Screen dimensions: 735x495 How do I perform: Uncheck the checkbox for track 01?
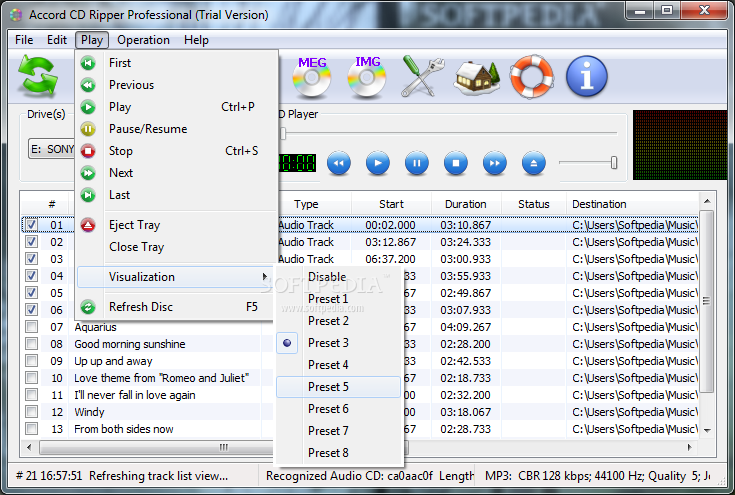pos(31,225)
